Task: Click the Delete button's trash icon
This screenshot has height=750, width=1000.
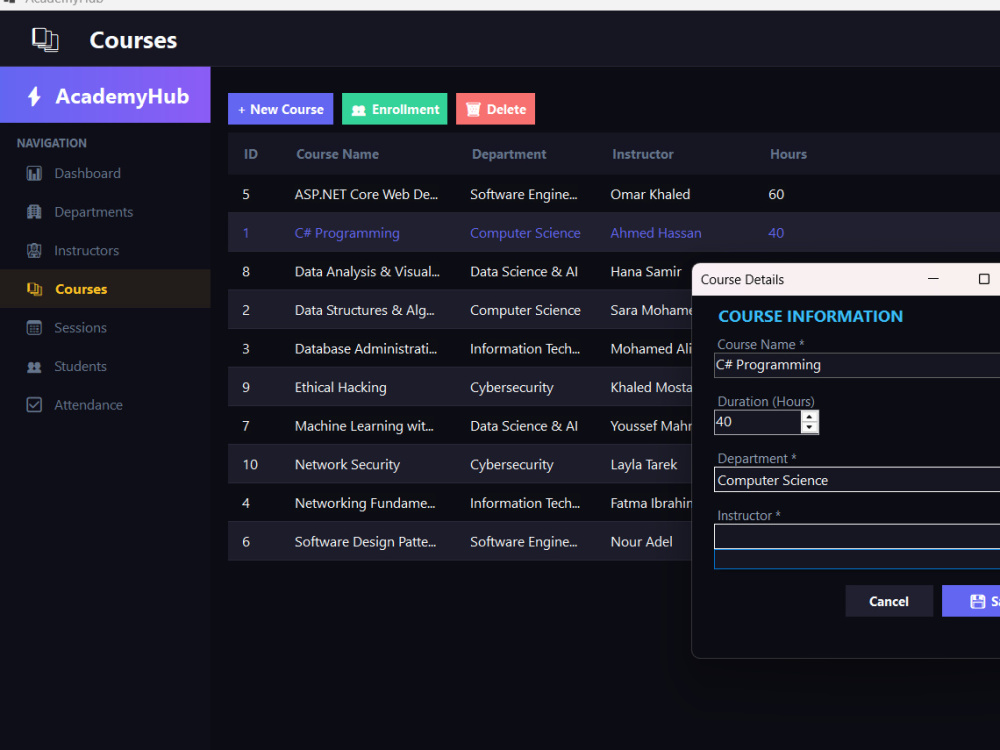Action: coord(473,110)
